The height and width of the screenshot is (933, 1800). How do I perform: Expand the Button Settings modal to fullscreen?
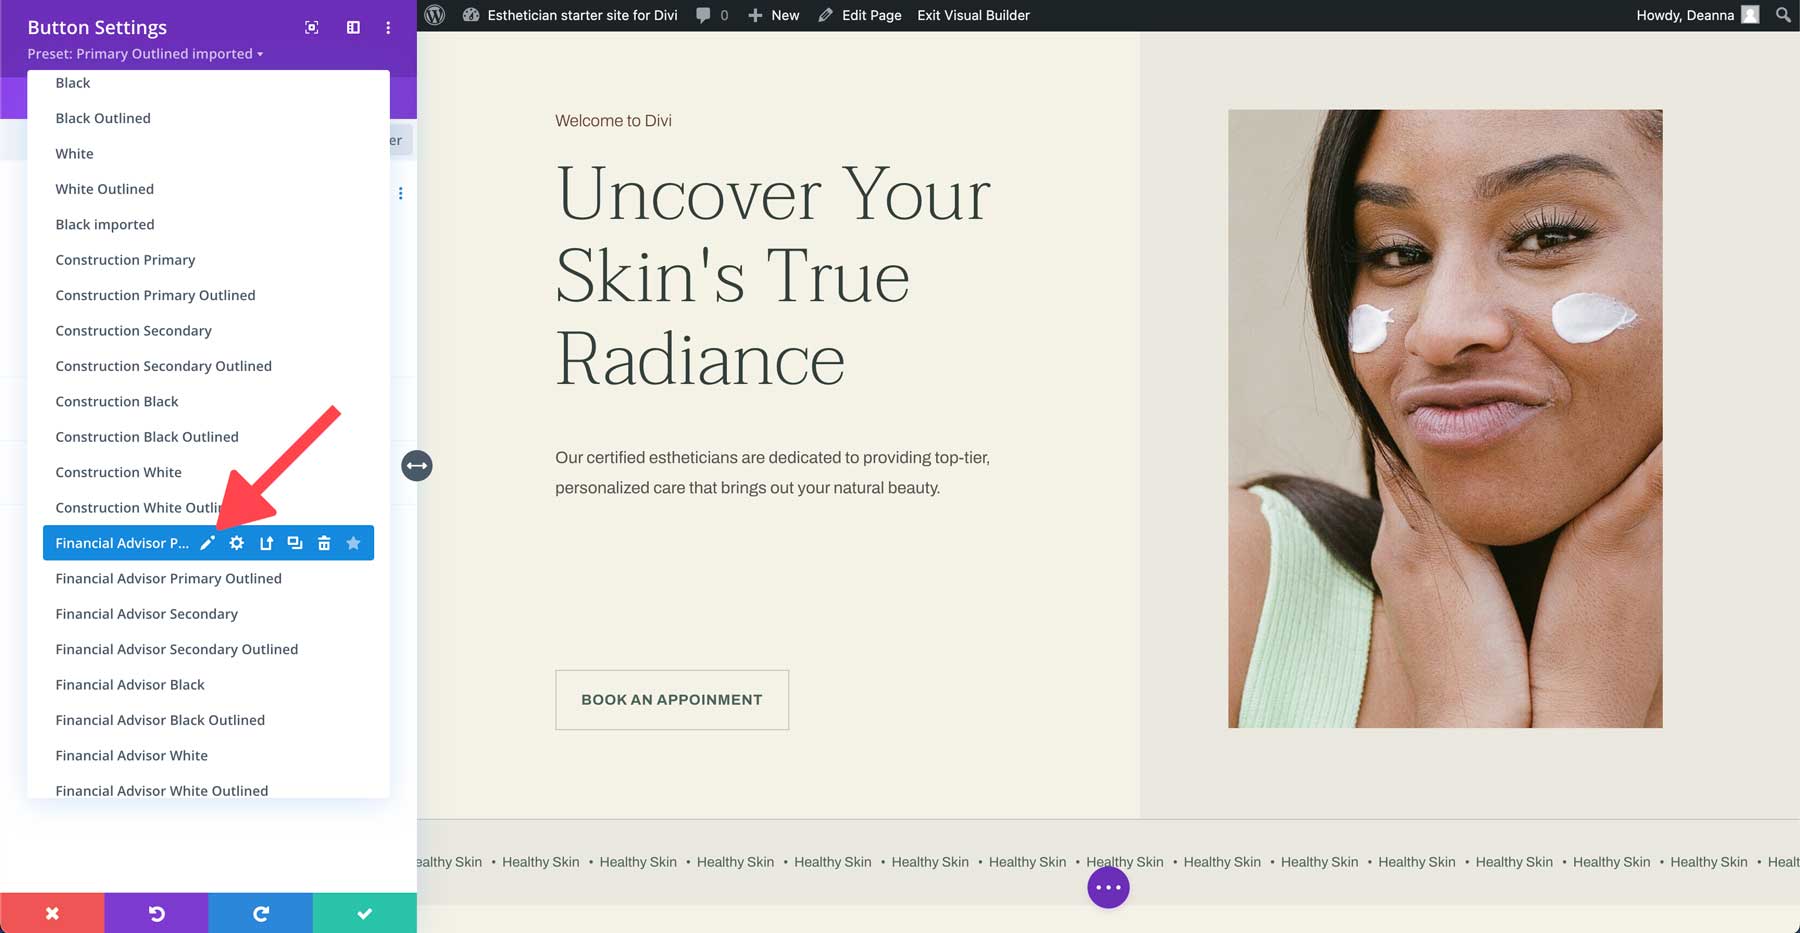tap(311, 28)
